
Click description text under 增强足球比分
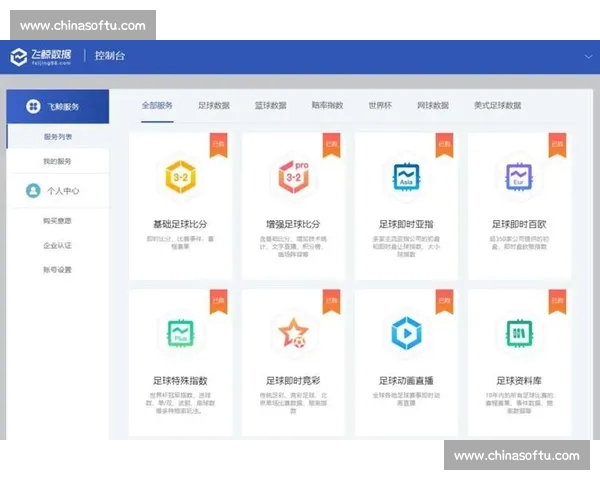[x=293, y=247]
